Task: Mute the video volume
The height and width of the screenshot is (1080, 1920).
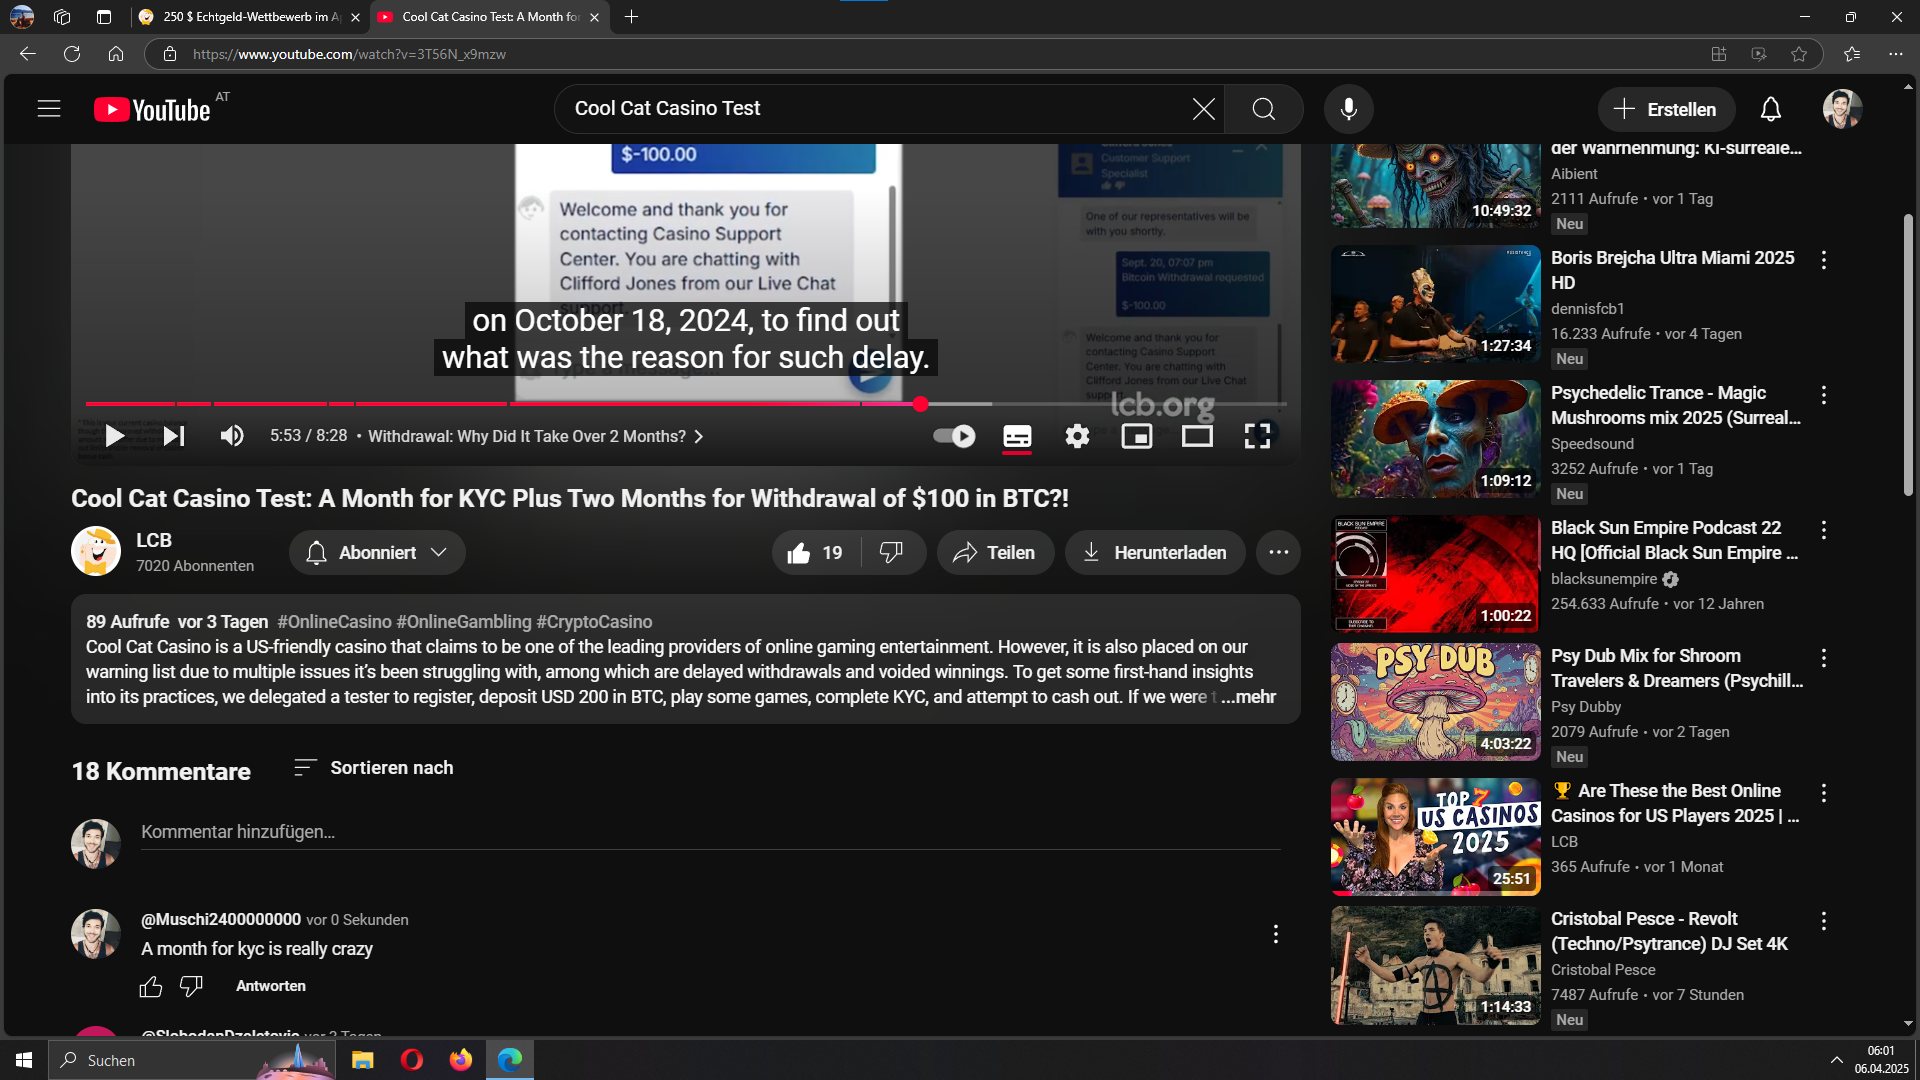Action: (x=232, y=436)
